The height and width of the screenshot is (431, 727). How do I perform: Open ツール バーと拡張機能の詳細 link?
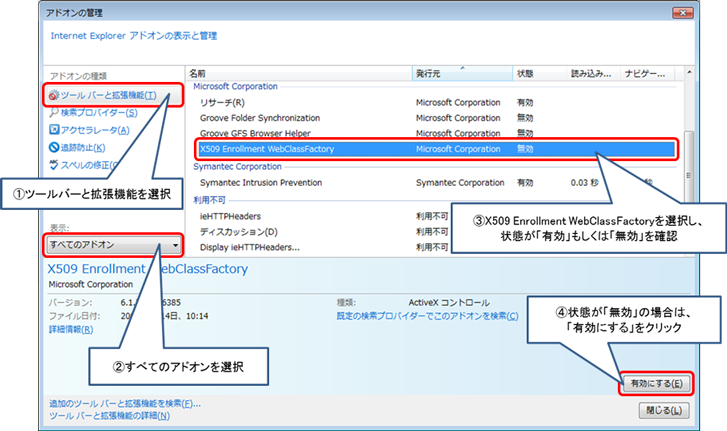(x=109, y=416)
